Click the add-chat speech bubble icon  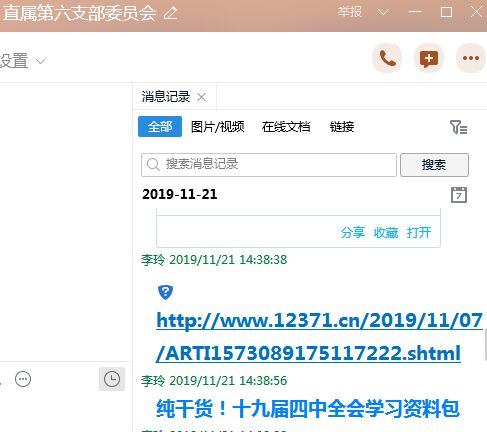point(429,58)
